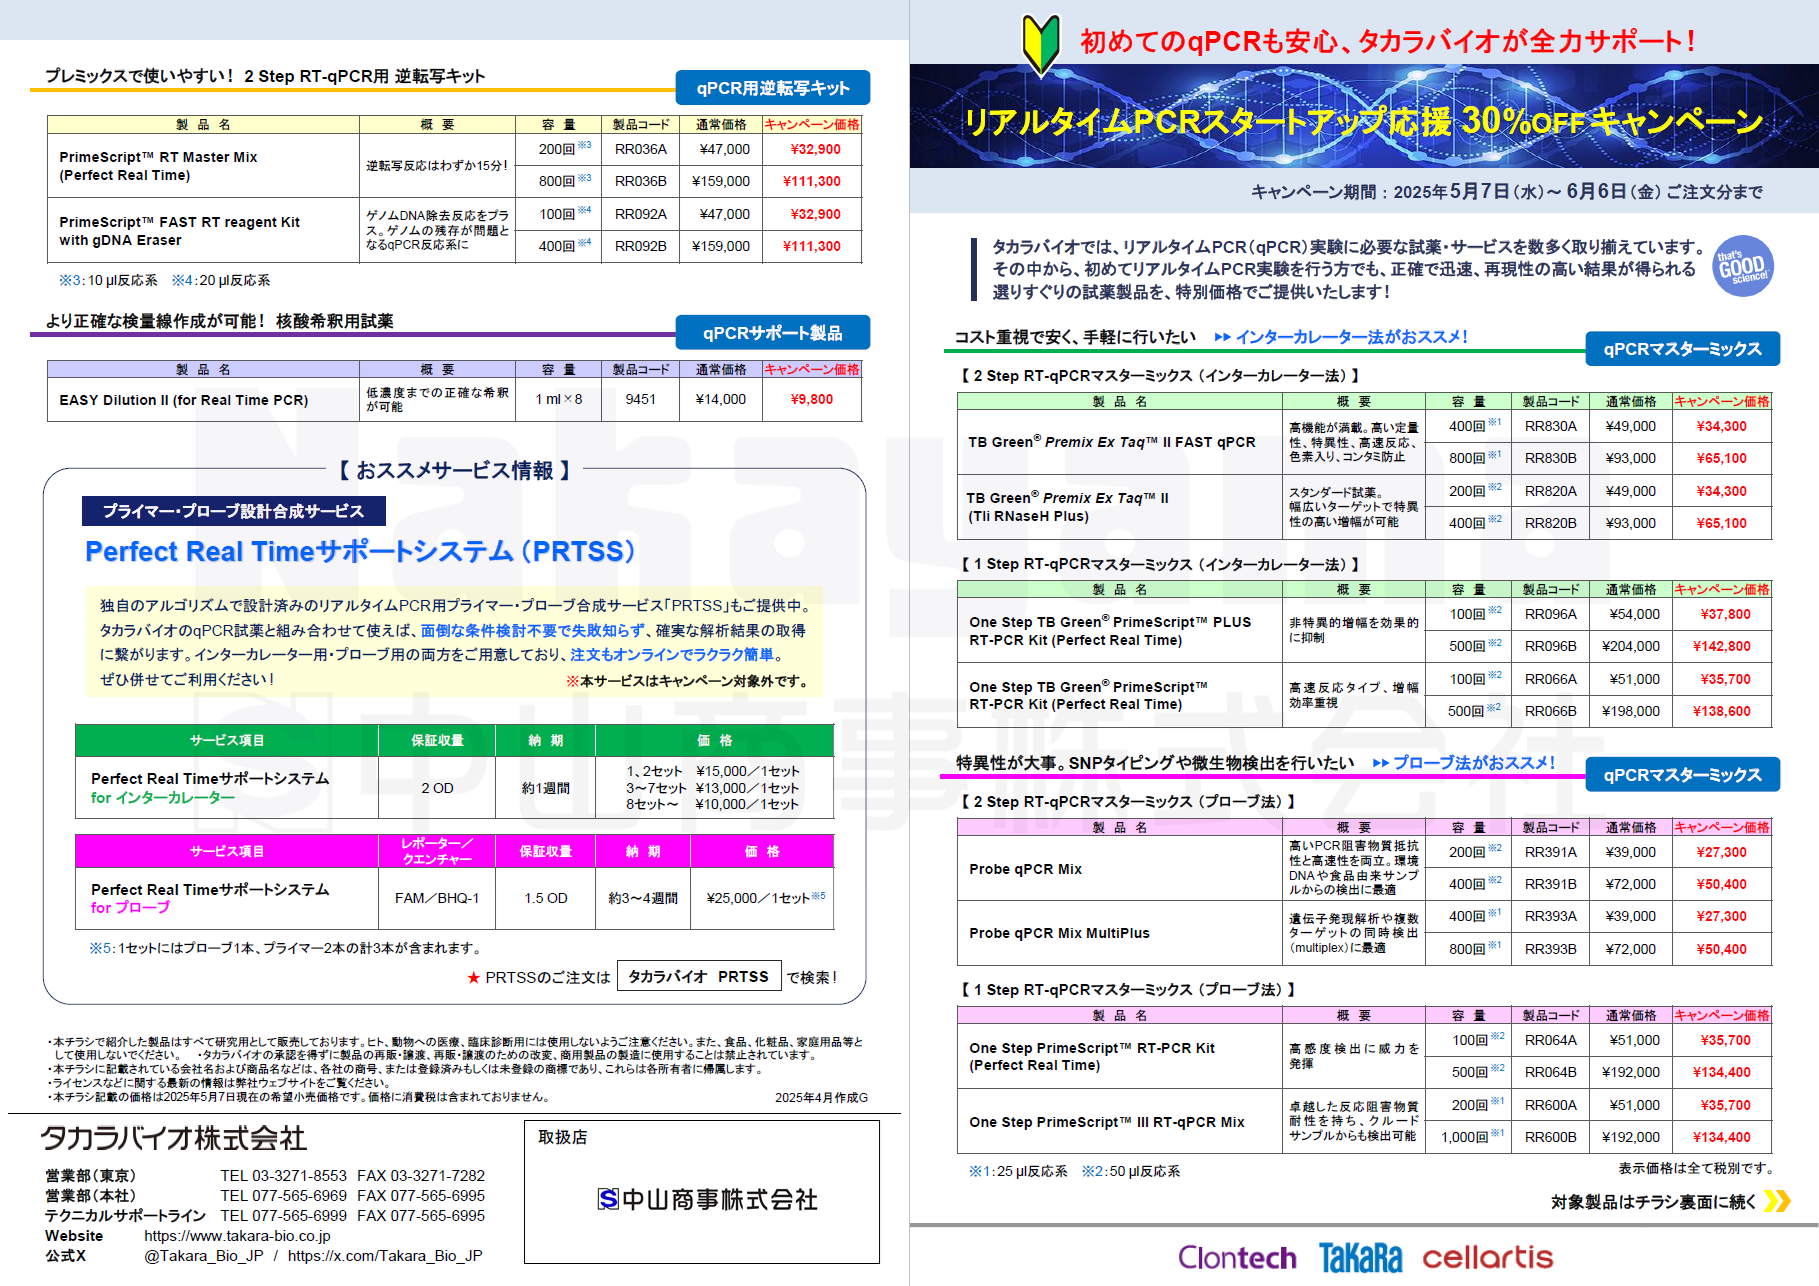Click One Step PrimeScript III RT-qPCR Mix name
The image size is (1819, 1286).
click(1107, 1122)
